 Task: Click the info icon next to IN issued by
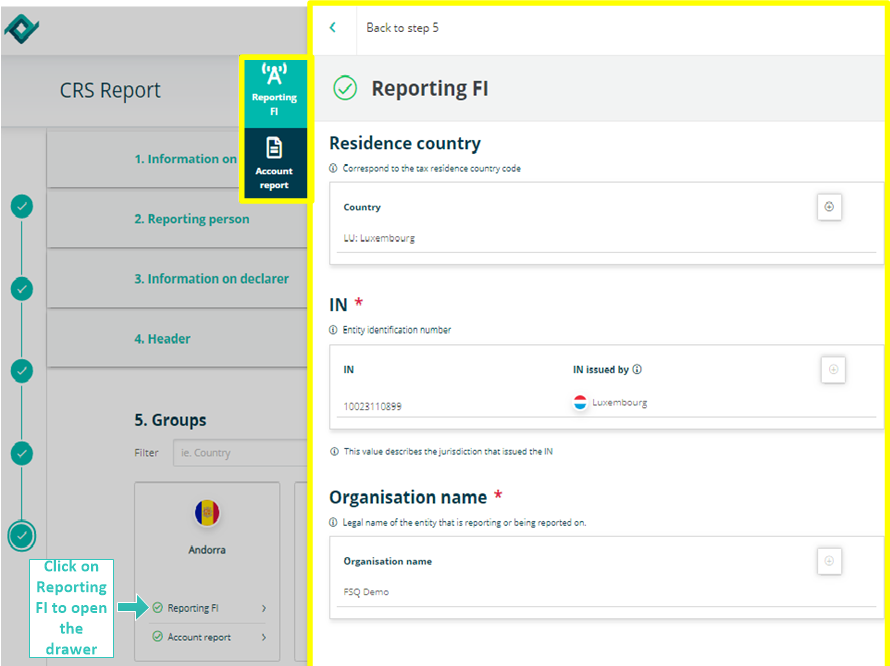[x=637, y=369]
